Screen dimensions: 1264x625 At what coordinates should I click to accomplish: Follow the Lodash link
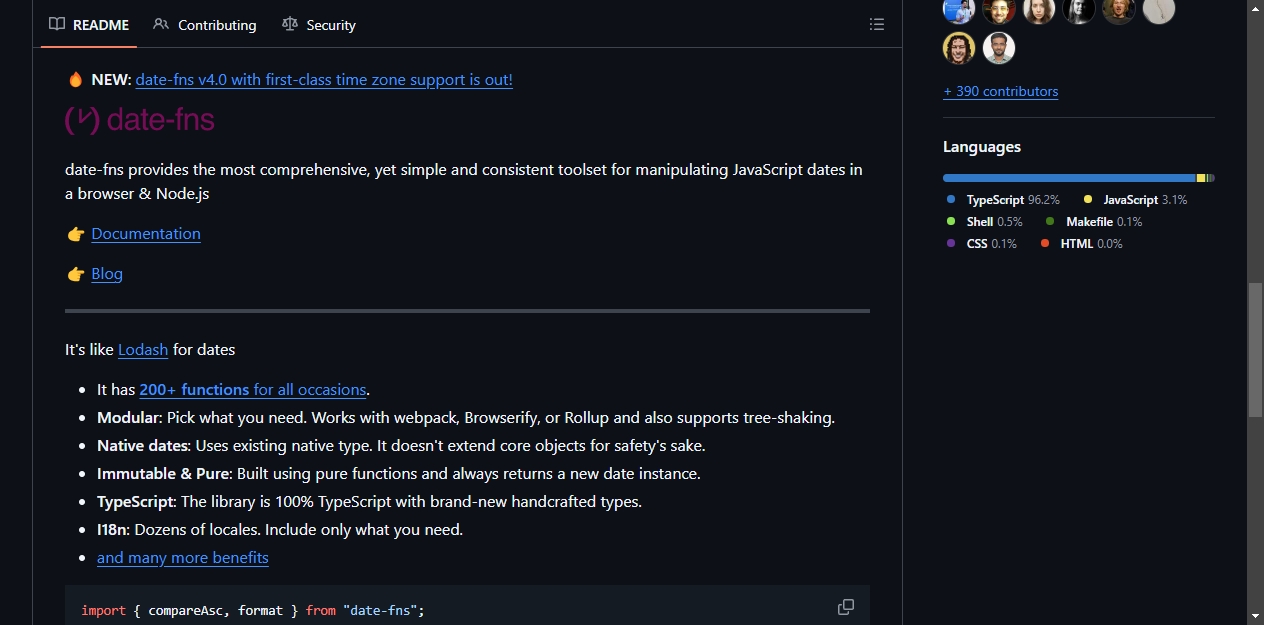click(143, 349)
